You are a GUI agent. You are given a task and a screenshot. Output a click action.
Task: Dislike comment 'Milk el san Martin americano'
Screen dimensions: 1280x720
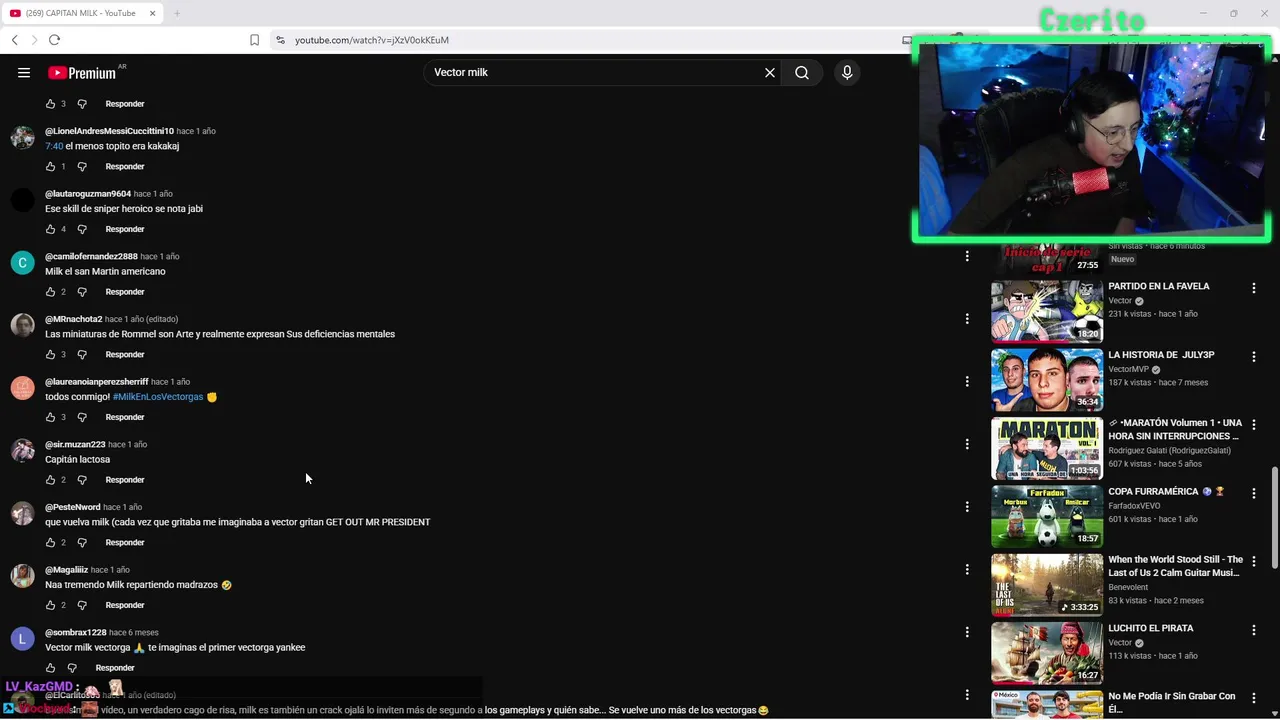[82, 292]
